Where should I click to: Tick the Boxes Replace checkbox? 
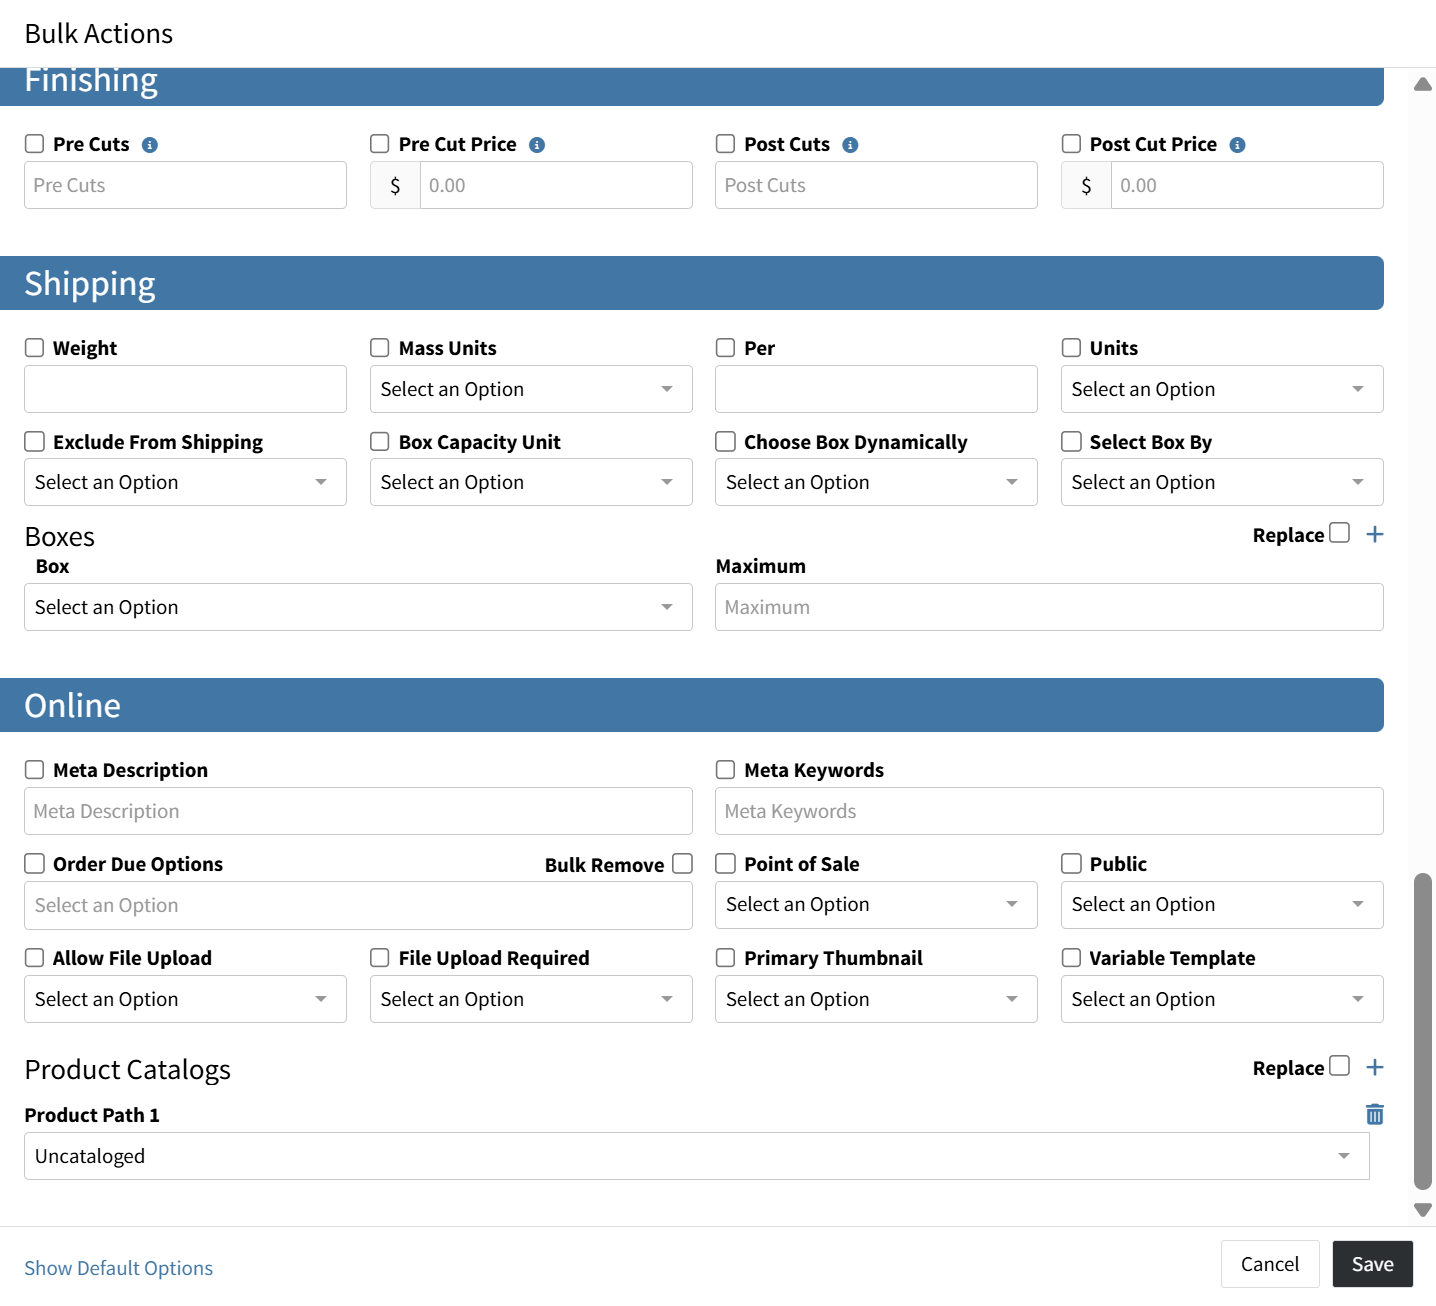pos(1340,532)
